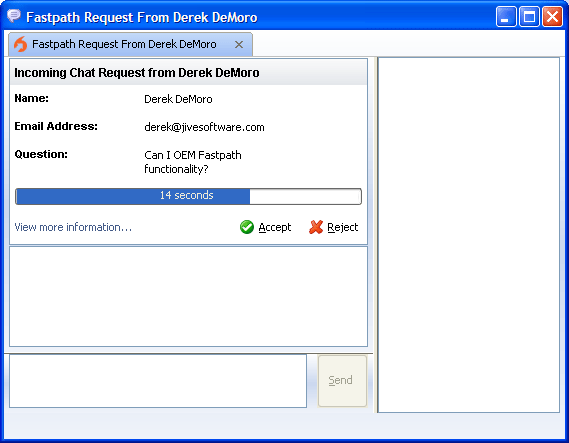Close the Fastpath Request tab with its X
569x443 pixels.
239,45
